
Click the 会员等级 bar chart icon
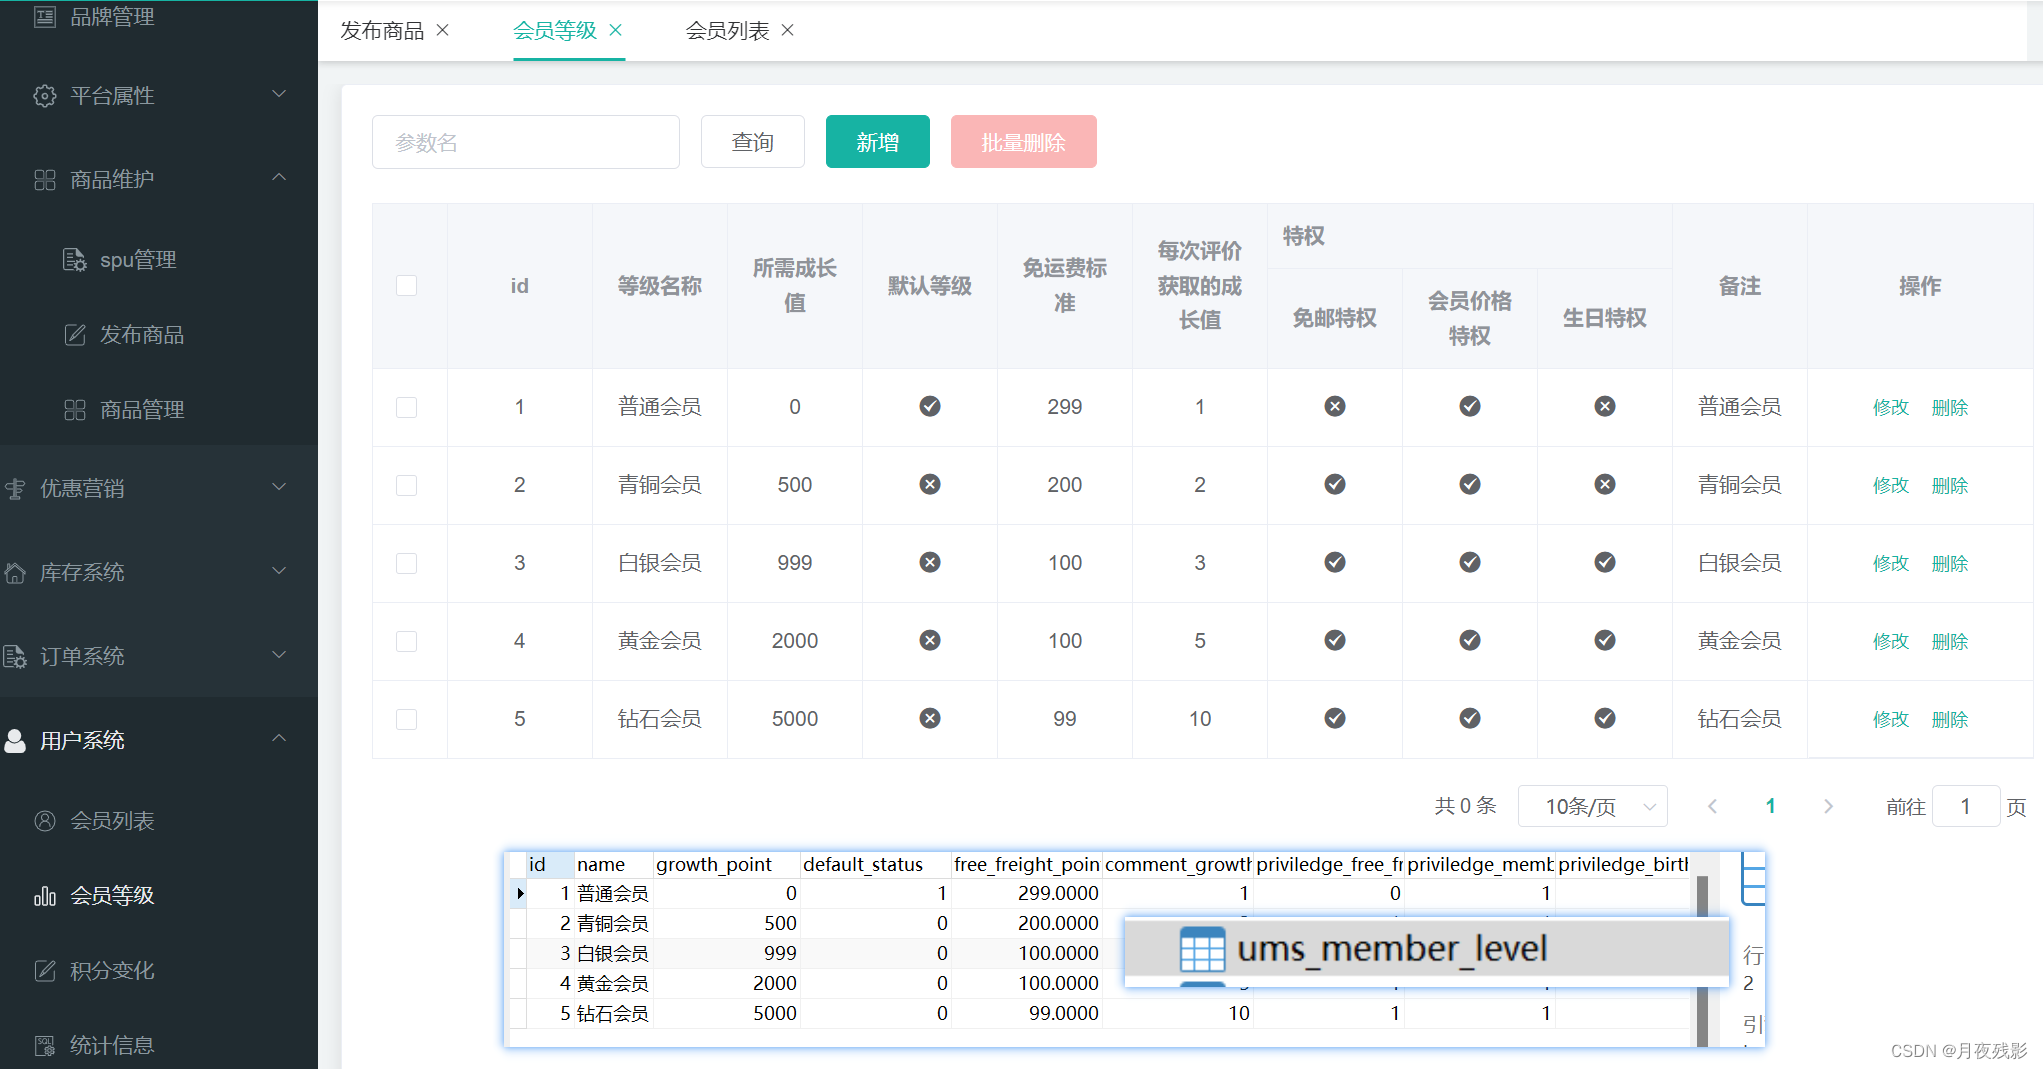45,895
